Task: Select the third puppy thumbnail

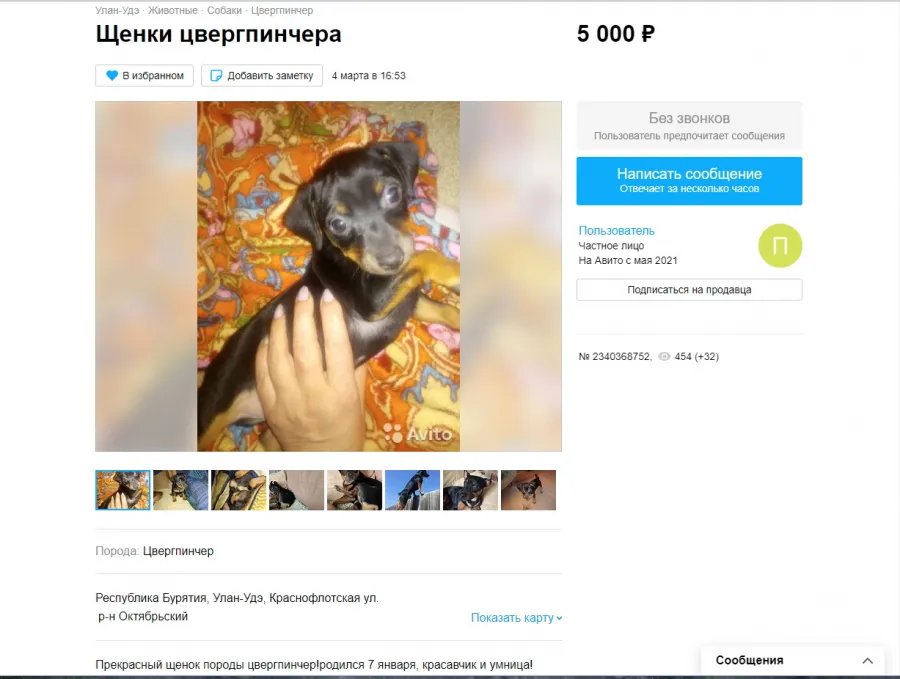Action: point(239,490)
